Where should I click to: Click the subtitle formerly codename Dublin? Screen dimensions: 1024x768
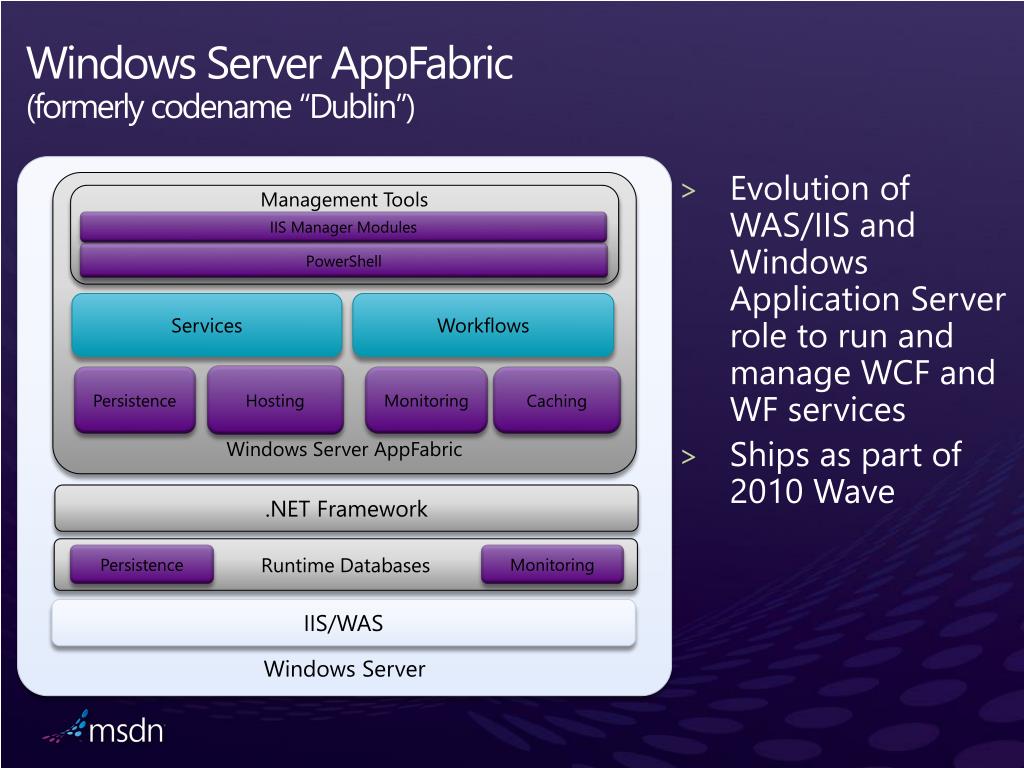[x=221, y=107]
